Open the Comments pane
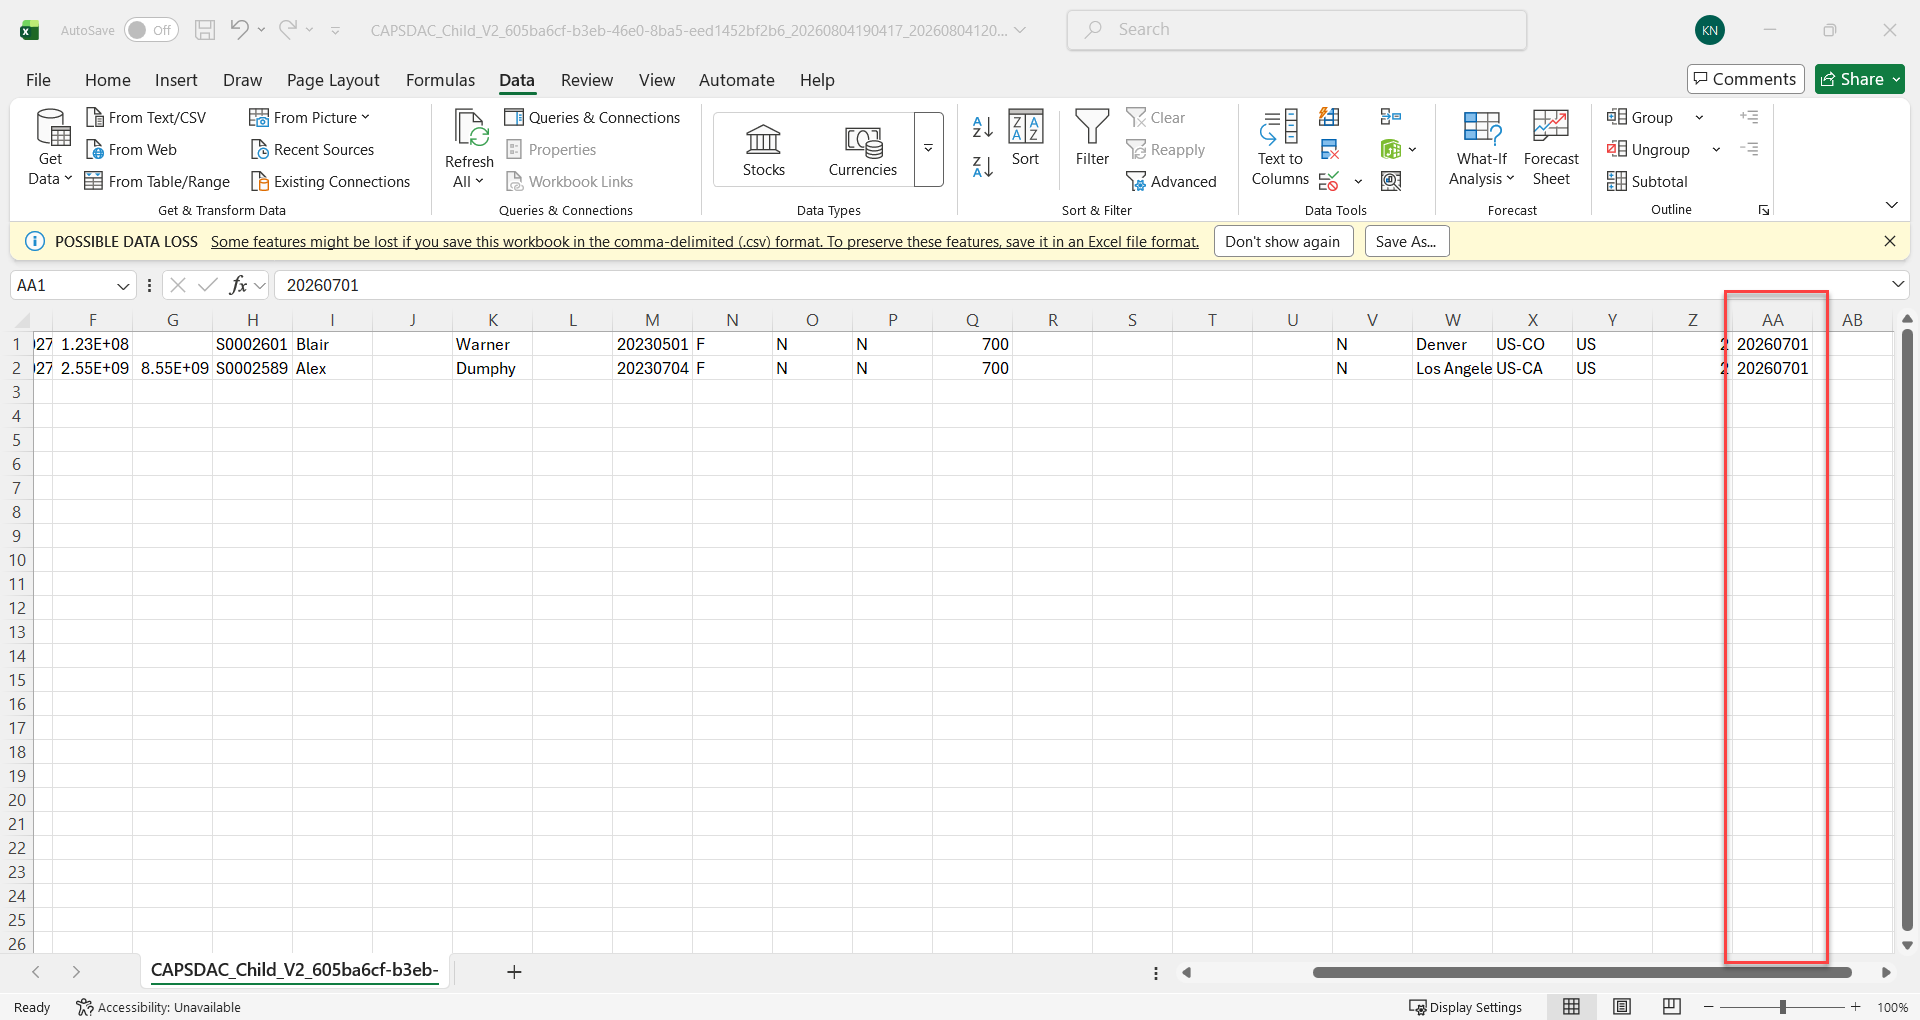Screen dimensions: 1920x1020 (x=1745, y=79)
